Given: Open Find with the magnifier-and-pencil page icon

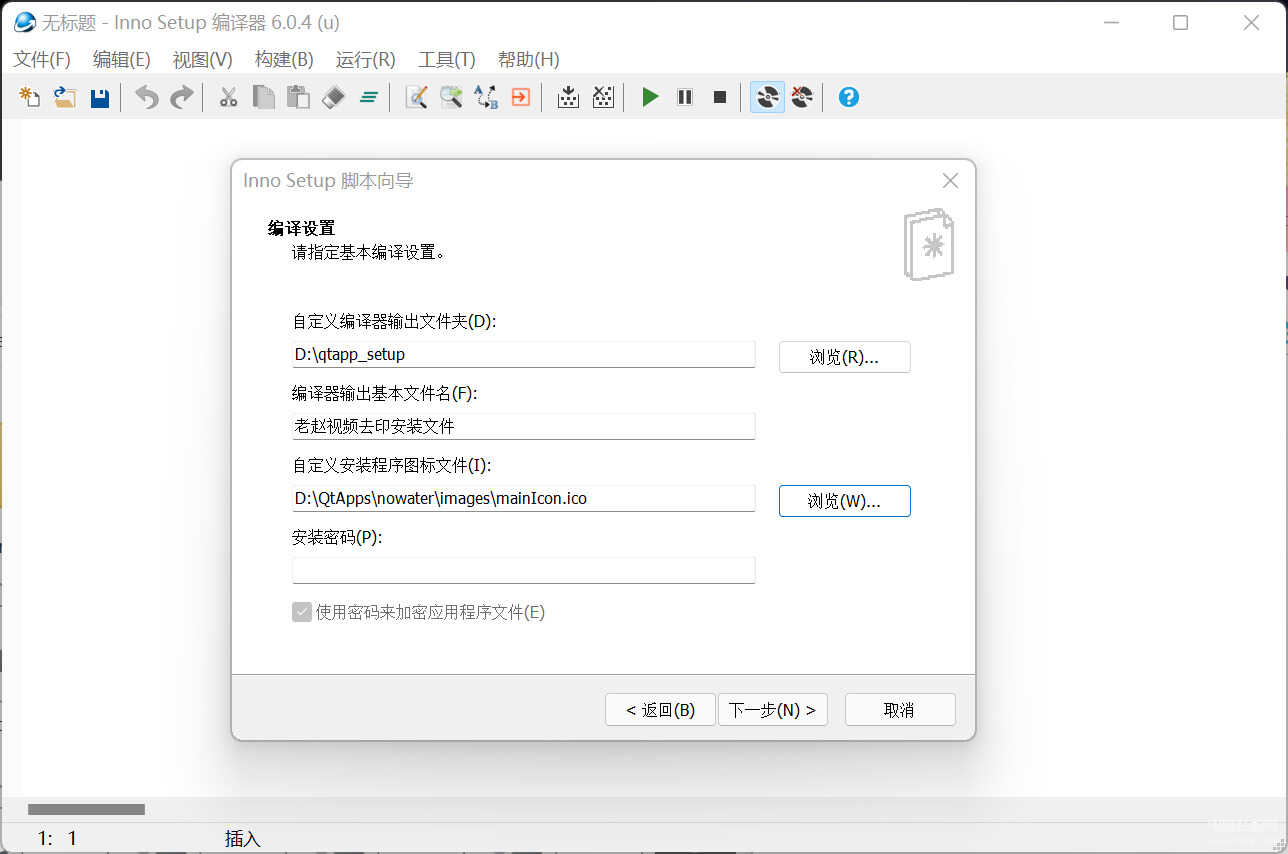Looking at the screenshot, I should pos(416,97).
